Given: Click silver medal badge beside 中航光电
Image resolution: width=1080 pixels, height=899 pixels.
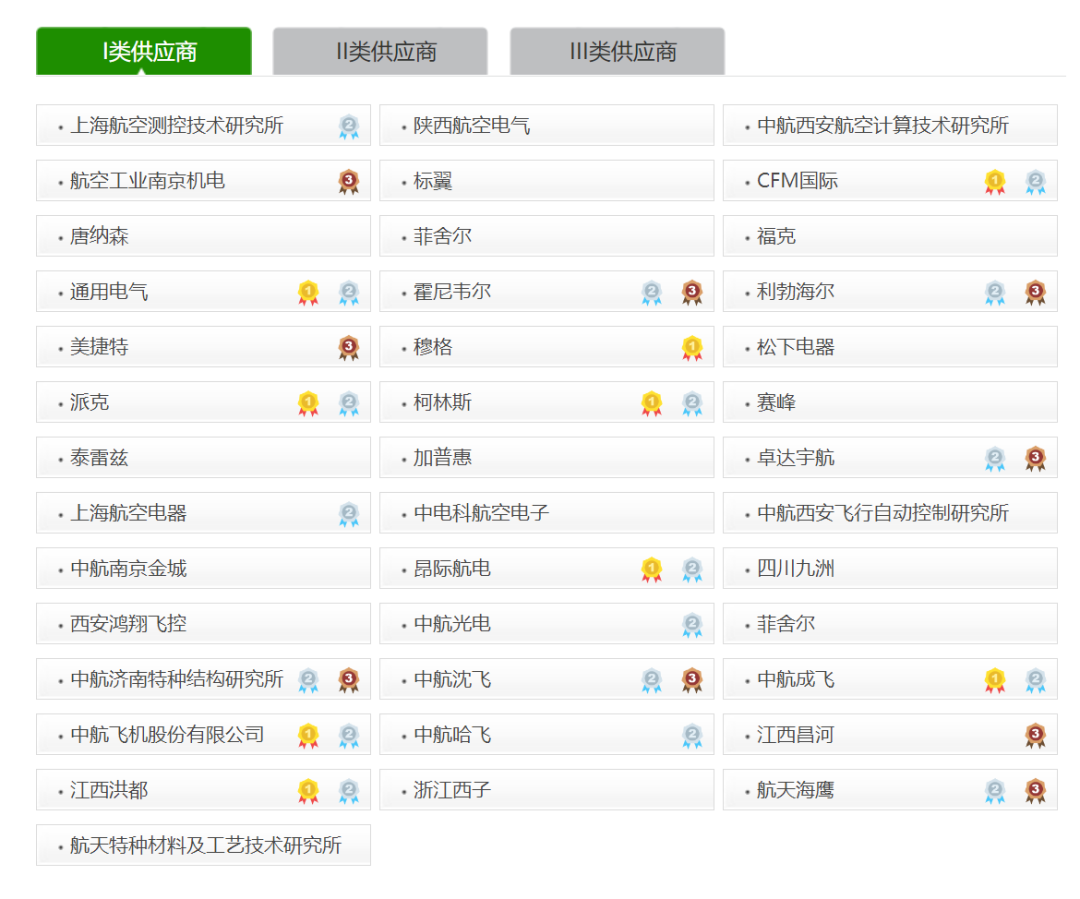Looking at the screenshot, I should [x=692, y=625].
